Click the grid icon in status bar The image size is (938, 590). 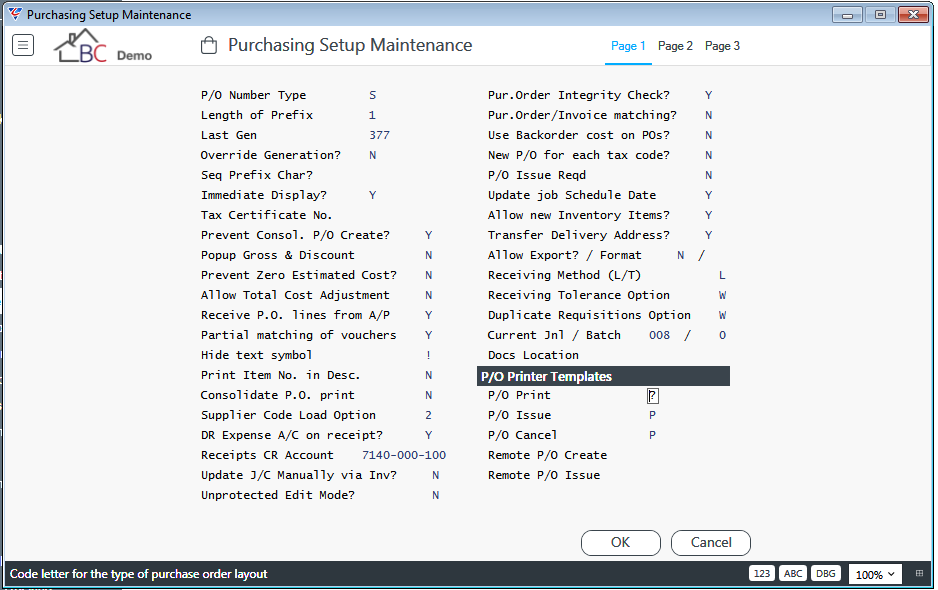[919, 573]
